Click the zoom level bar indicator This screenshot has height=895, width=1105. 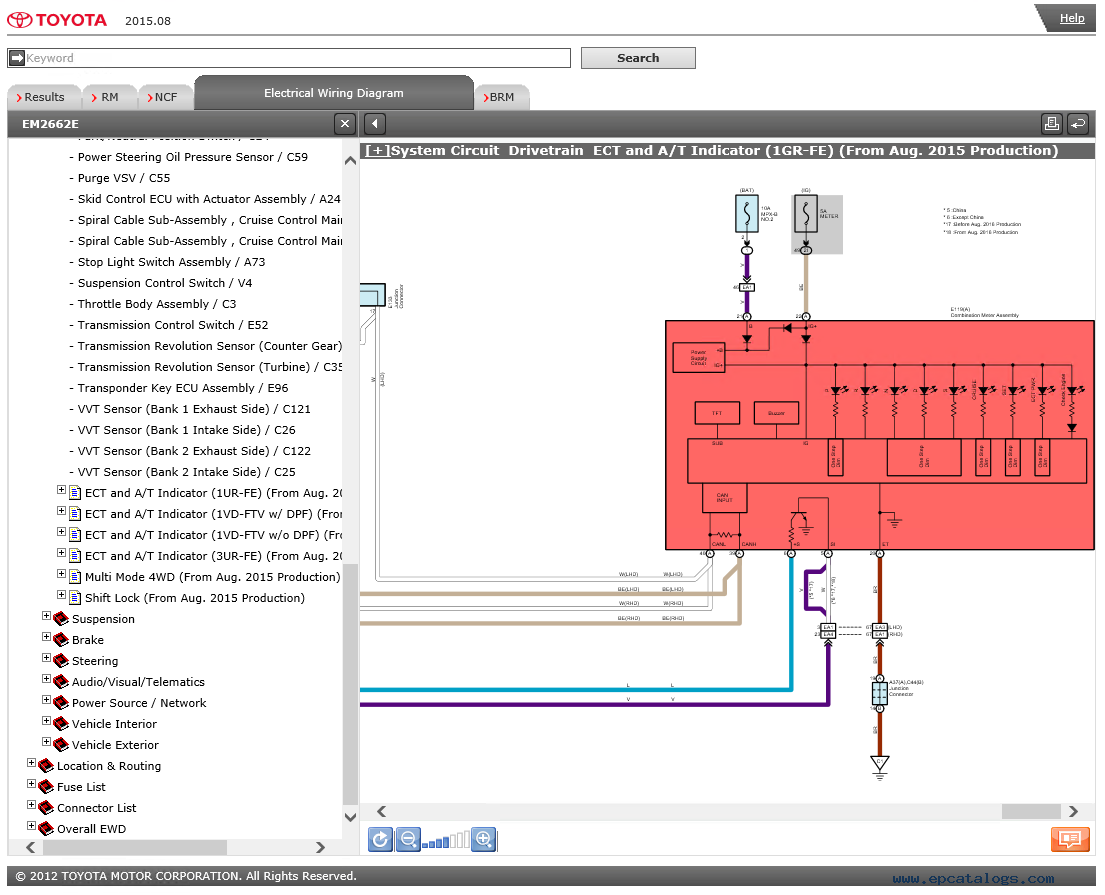445,840
